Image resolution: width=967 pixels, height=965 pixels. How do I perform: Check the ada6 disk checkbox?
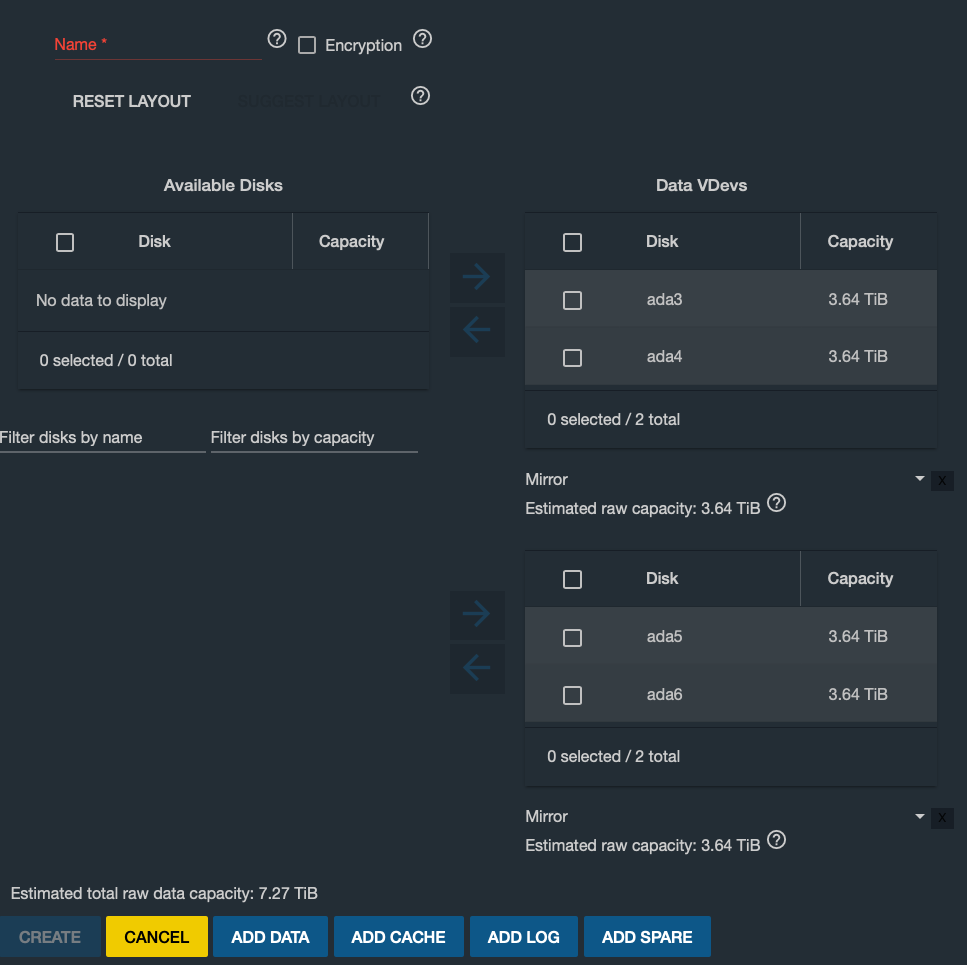click(x=572, y=696)
